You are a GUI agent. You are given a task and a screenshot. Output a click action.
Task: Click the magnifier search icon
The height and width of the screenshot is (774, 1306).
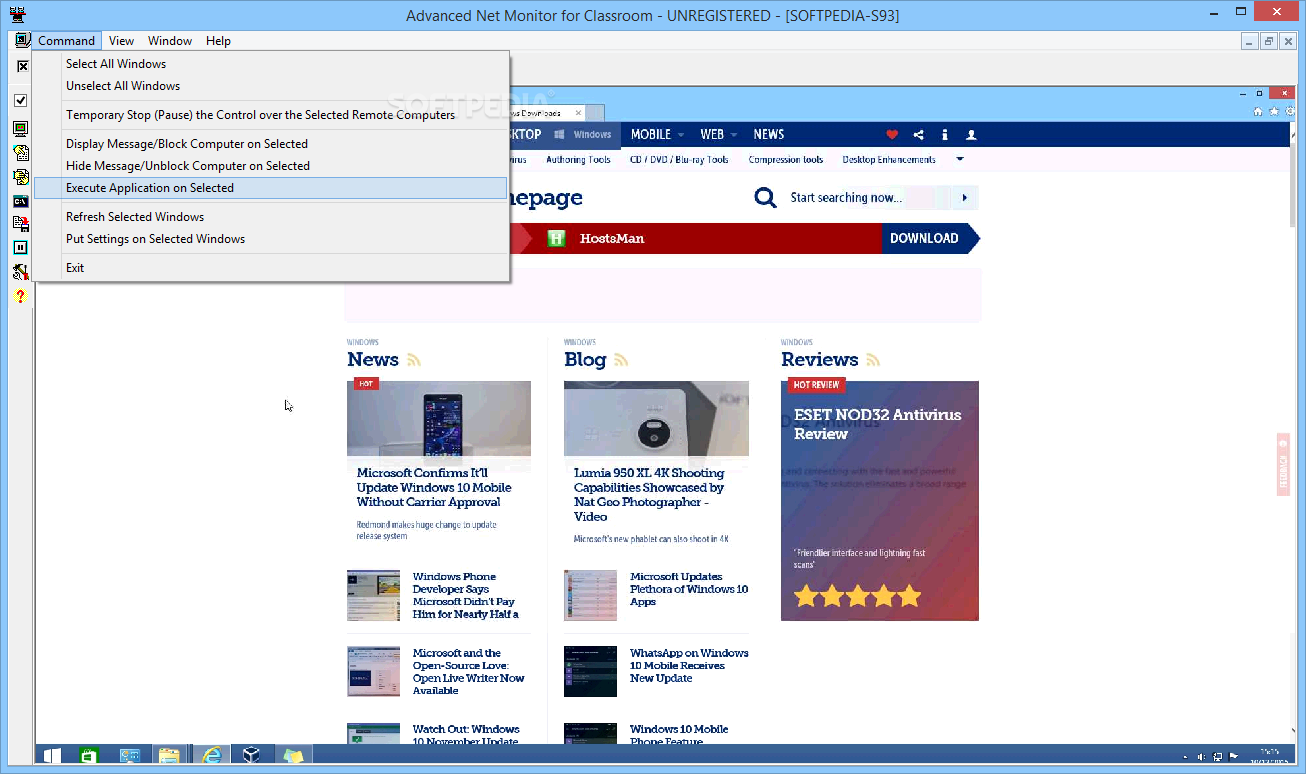(765, 198)
